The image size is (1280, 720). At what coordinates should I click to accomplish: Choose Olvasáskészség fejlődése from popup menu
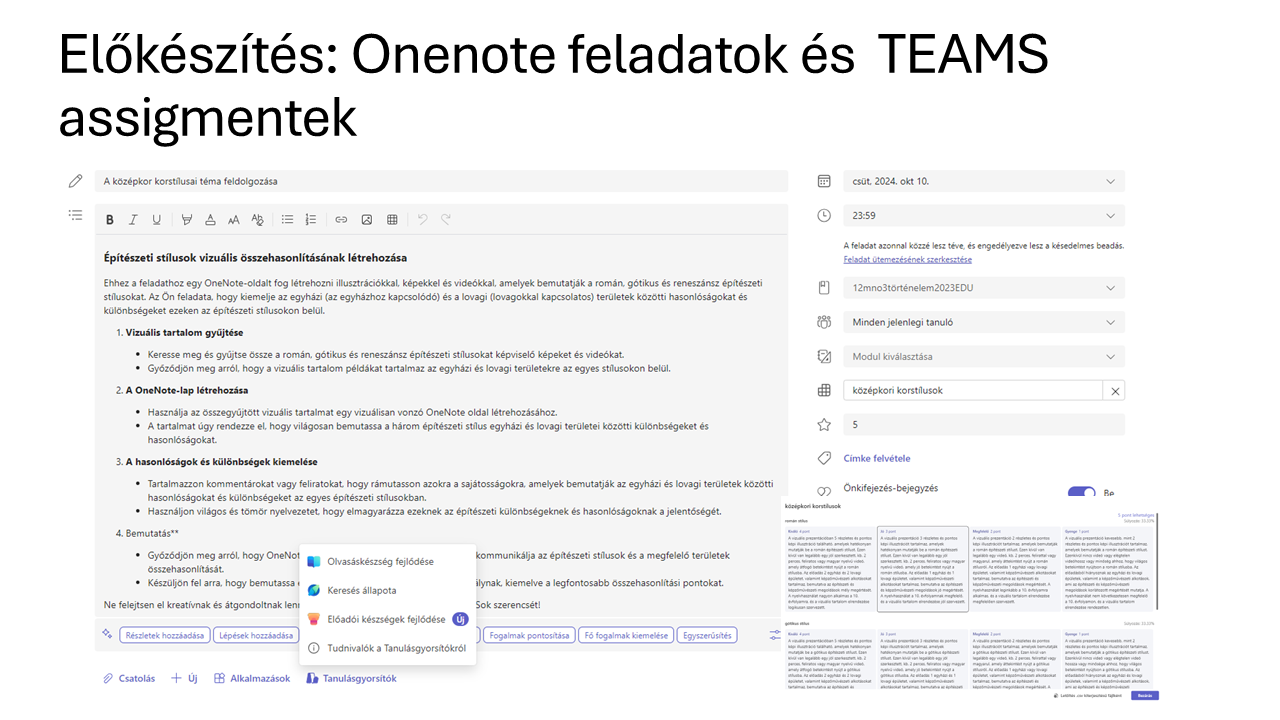point(380,562)
